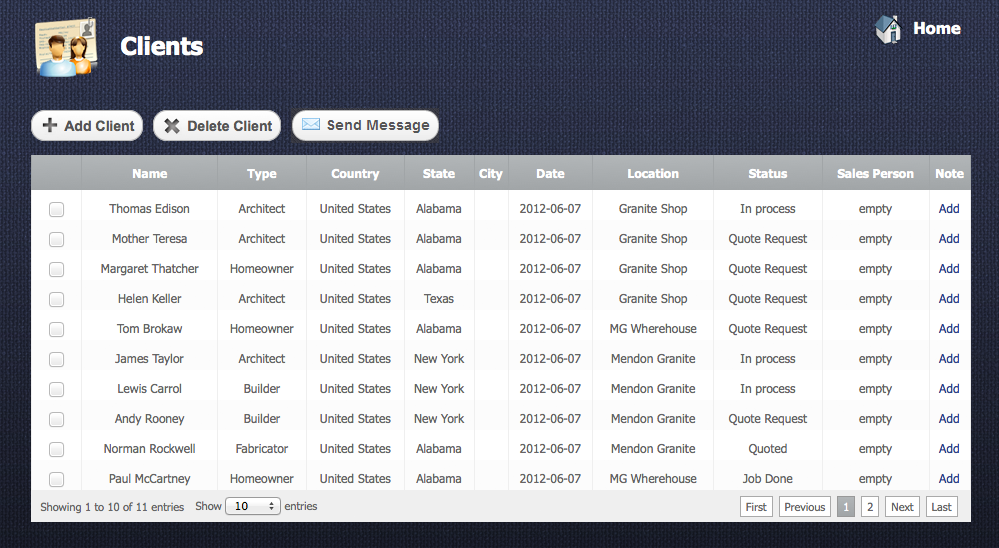Check the box beside Paul McCartney
This screenshot has height=548, width=999.
point(56,479)
